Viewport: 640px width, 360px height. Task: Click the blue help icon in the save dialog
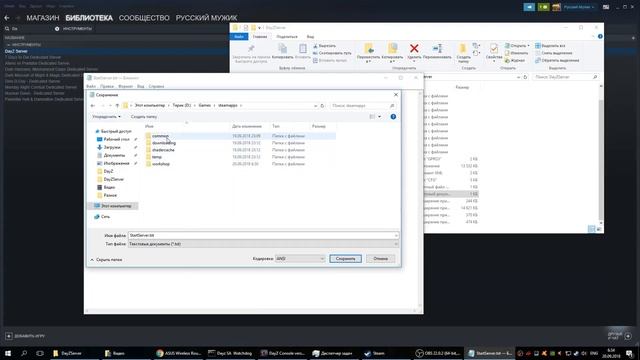(393, 117)
